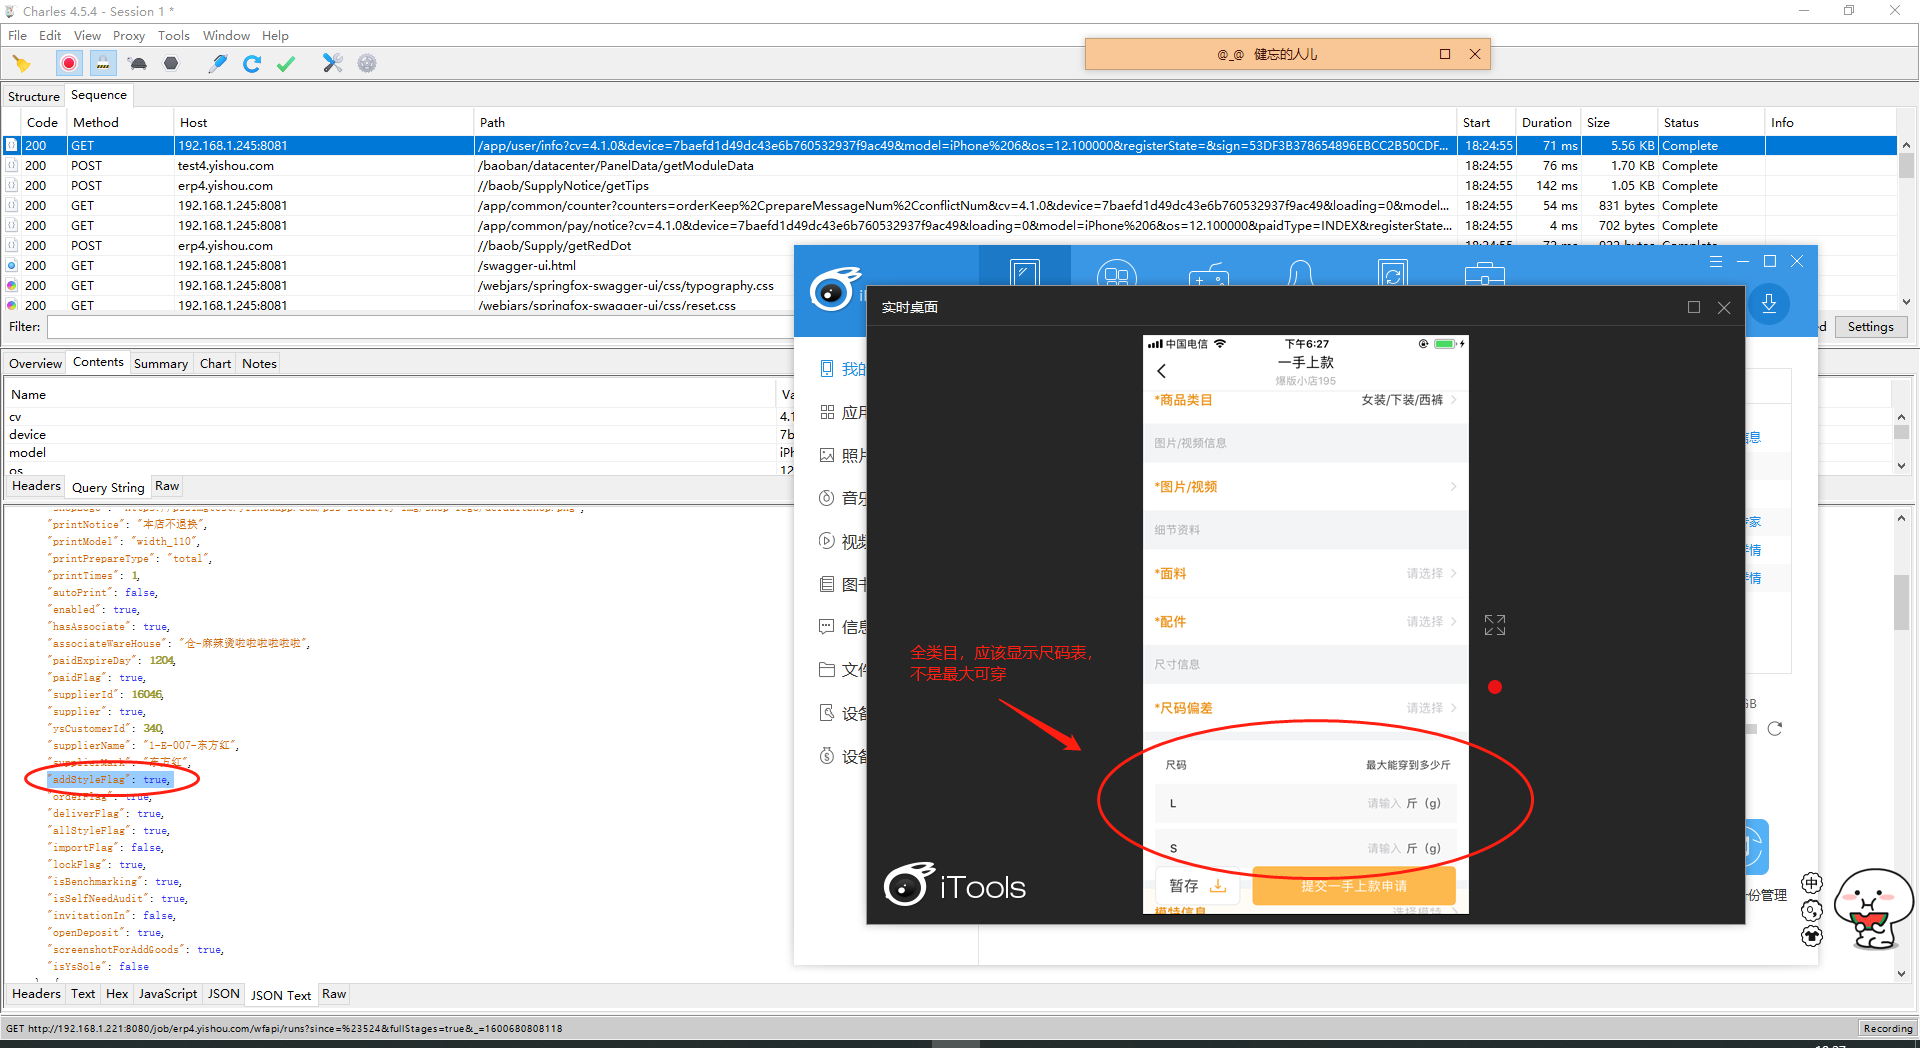Viewport: 1920px width, 1048px height.
Task: Expand the 图片/视频 row chevron
Action: tap(1453, 487)
